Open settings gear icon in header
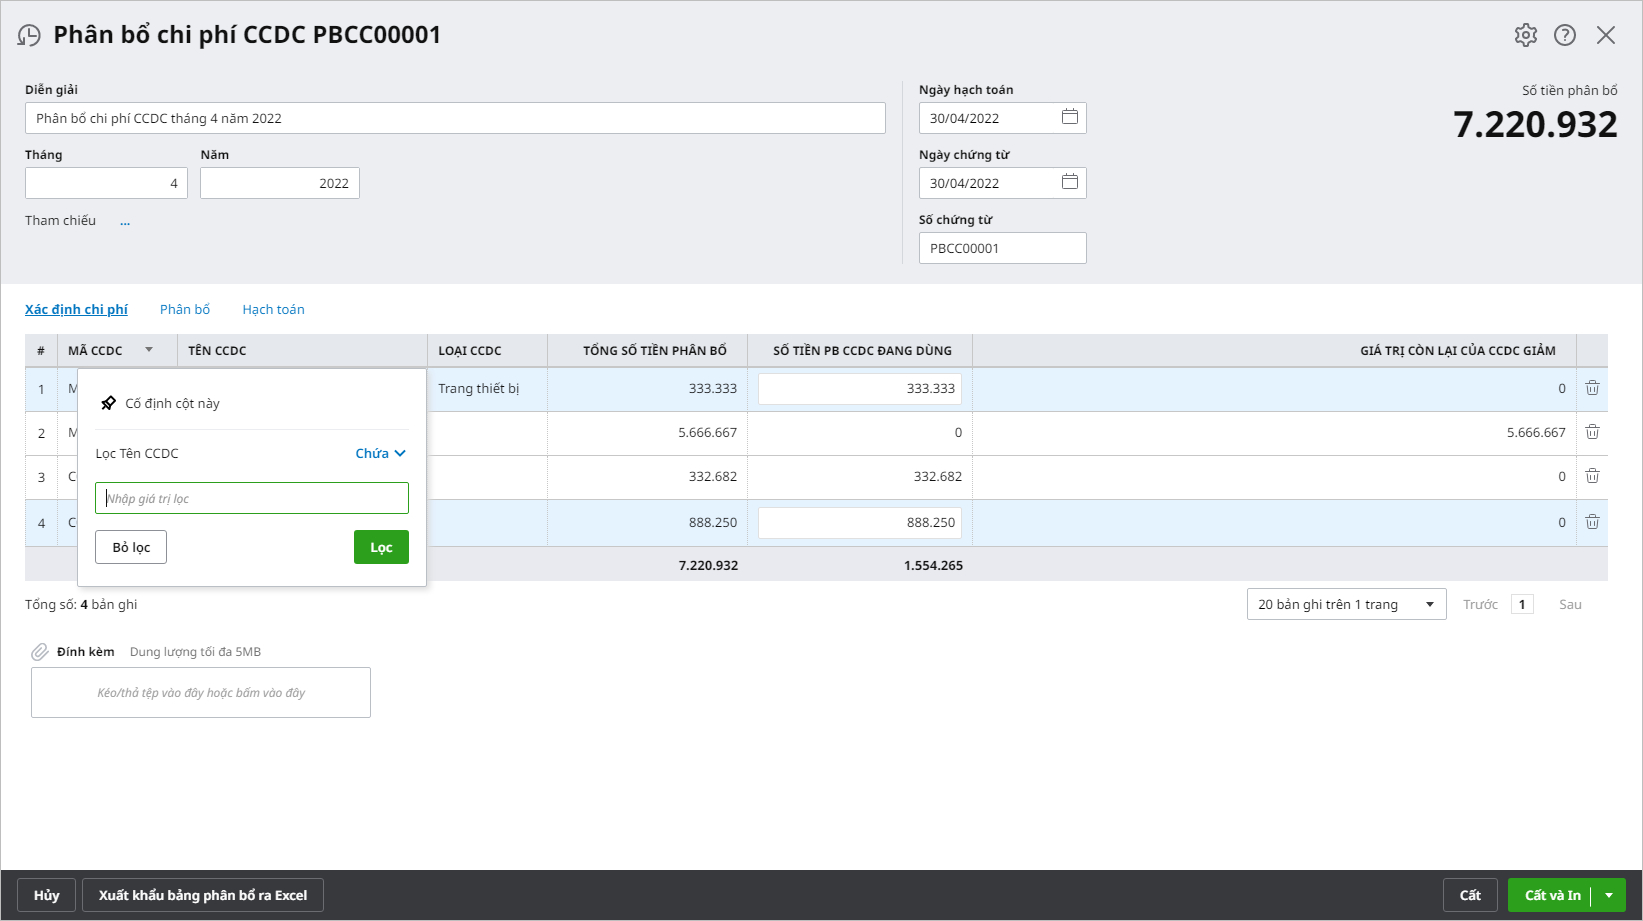This screenshot has width=1643, height=921. click(x=1525, y=35)
